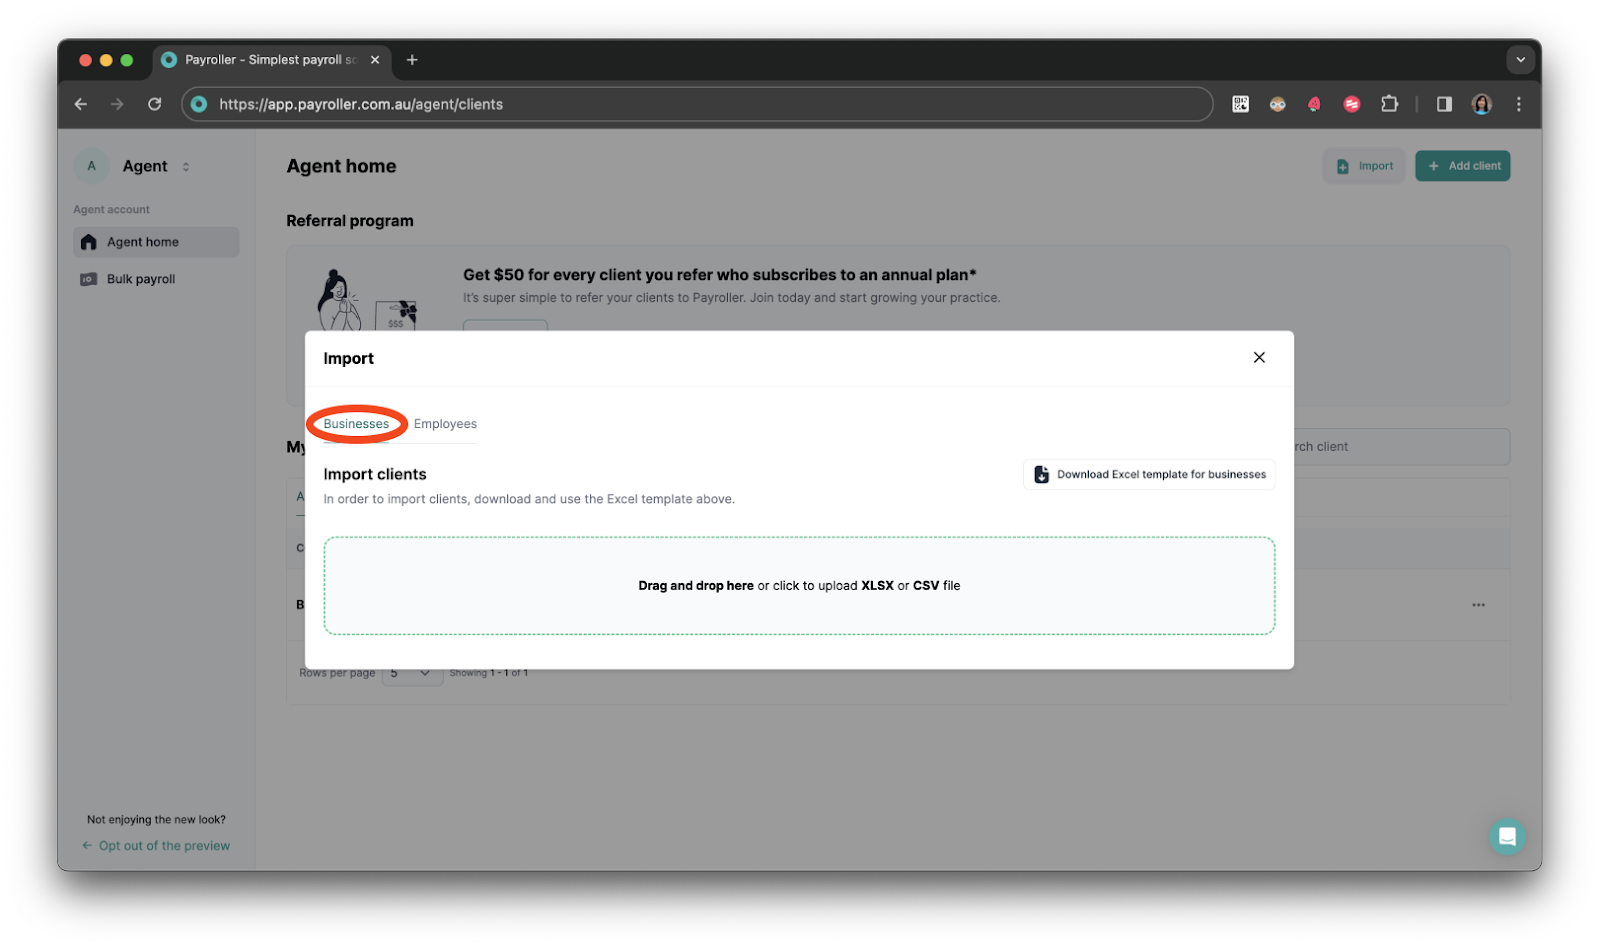This screenshot has height=947, width=1600.
Task: Open the Chrome three-dot menu
Action: [x=1518, y=104]
